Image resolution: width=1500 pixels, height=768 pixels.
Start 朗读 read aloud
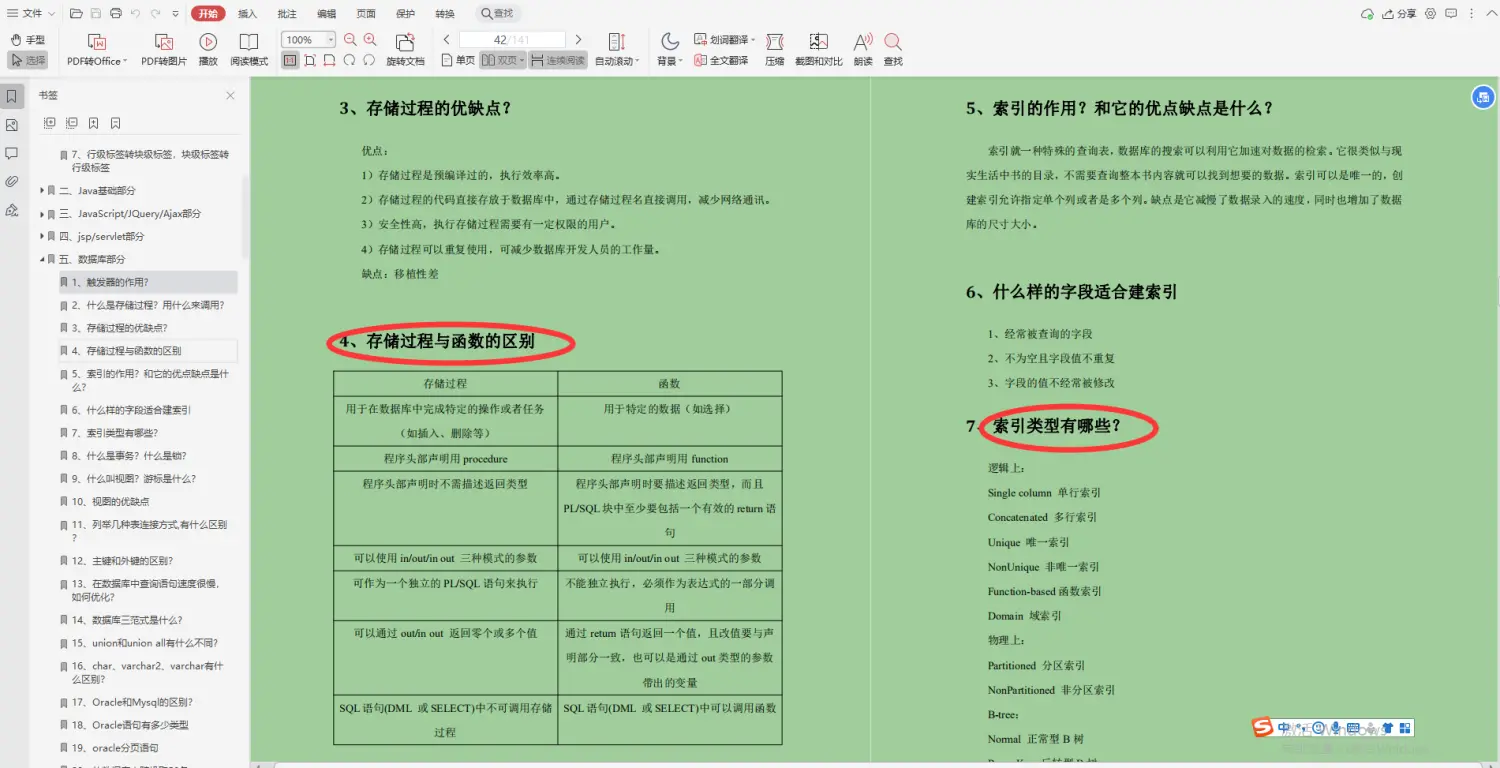point(863,50)
